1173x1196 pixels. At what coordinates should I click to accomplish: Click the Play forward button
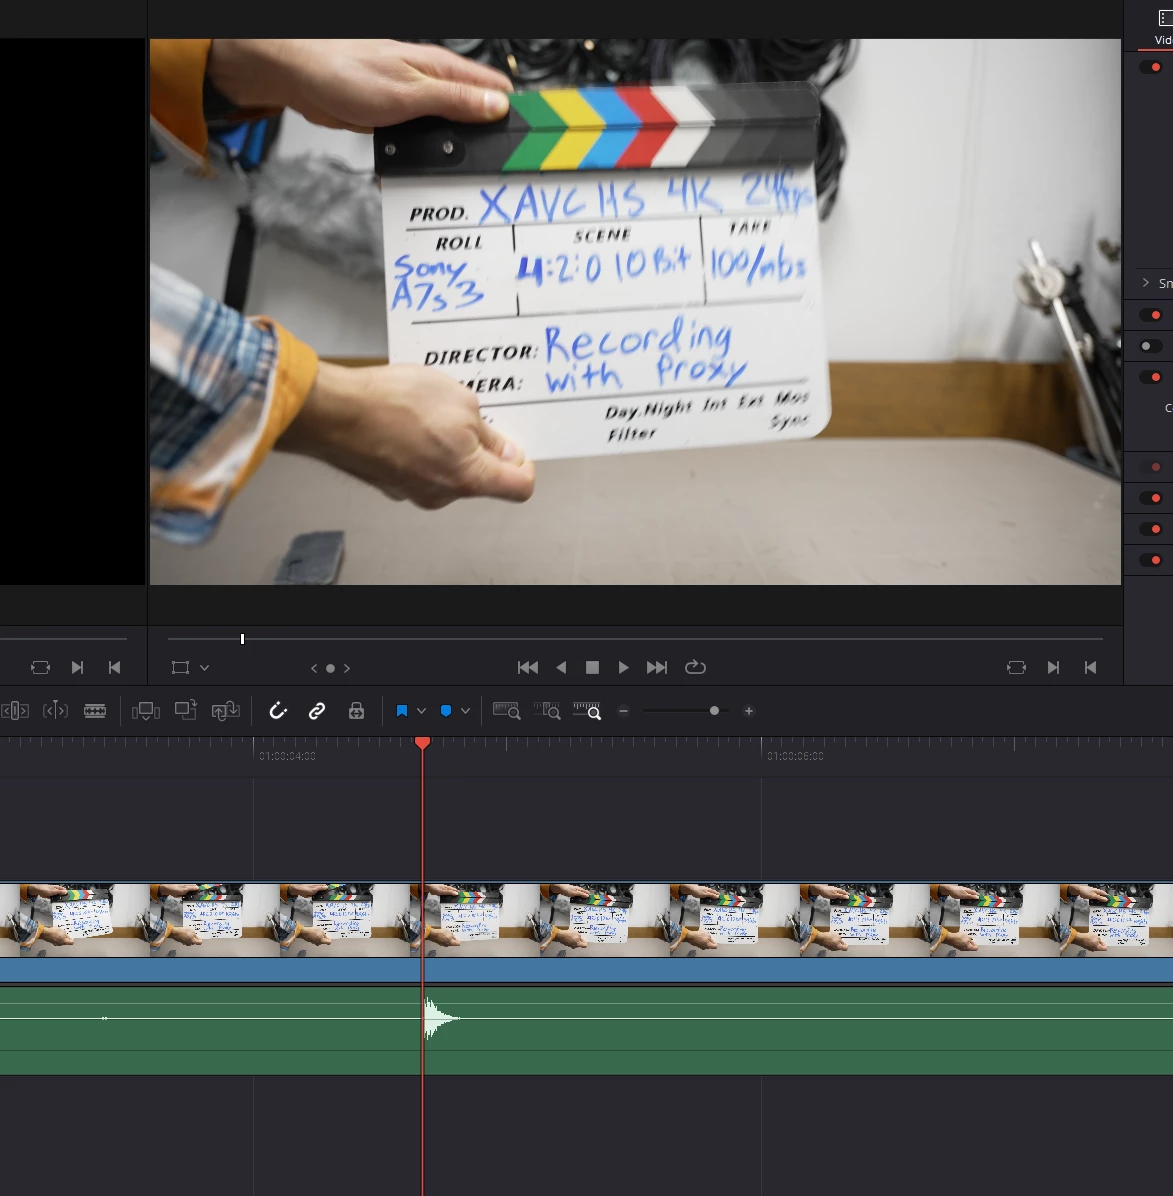tap(623, 667)
